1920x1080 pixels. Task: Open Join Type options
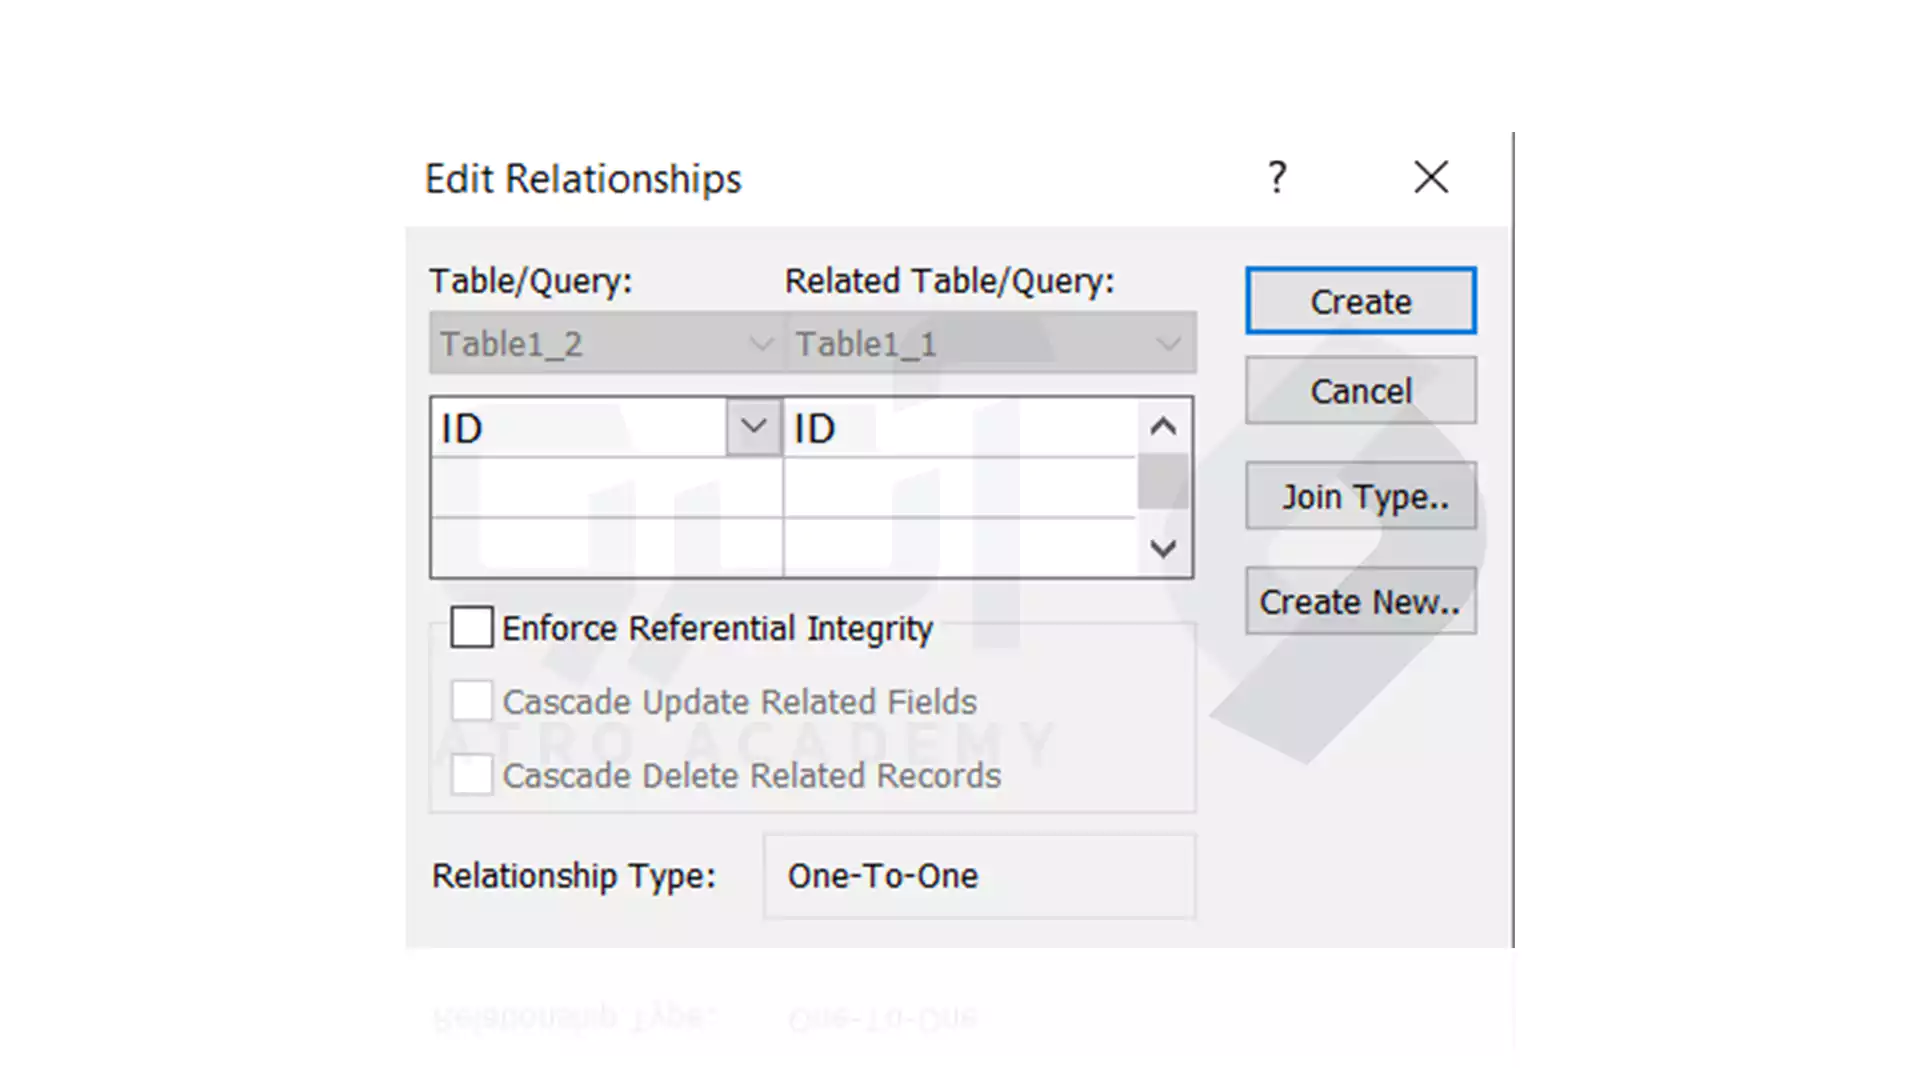1360,496
